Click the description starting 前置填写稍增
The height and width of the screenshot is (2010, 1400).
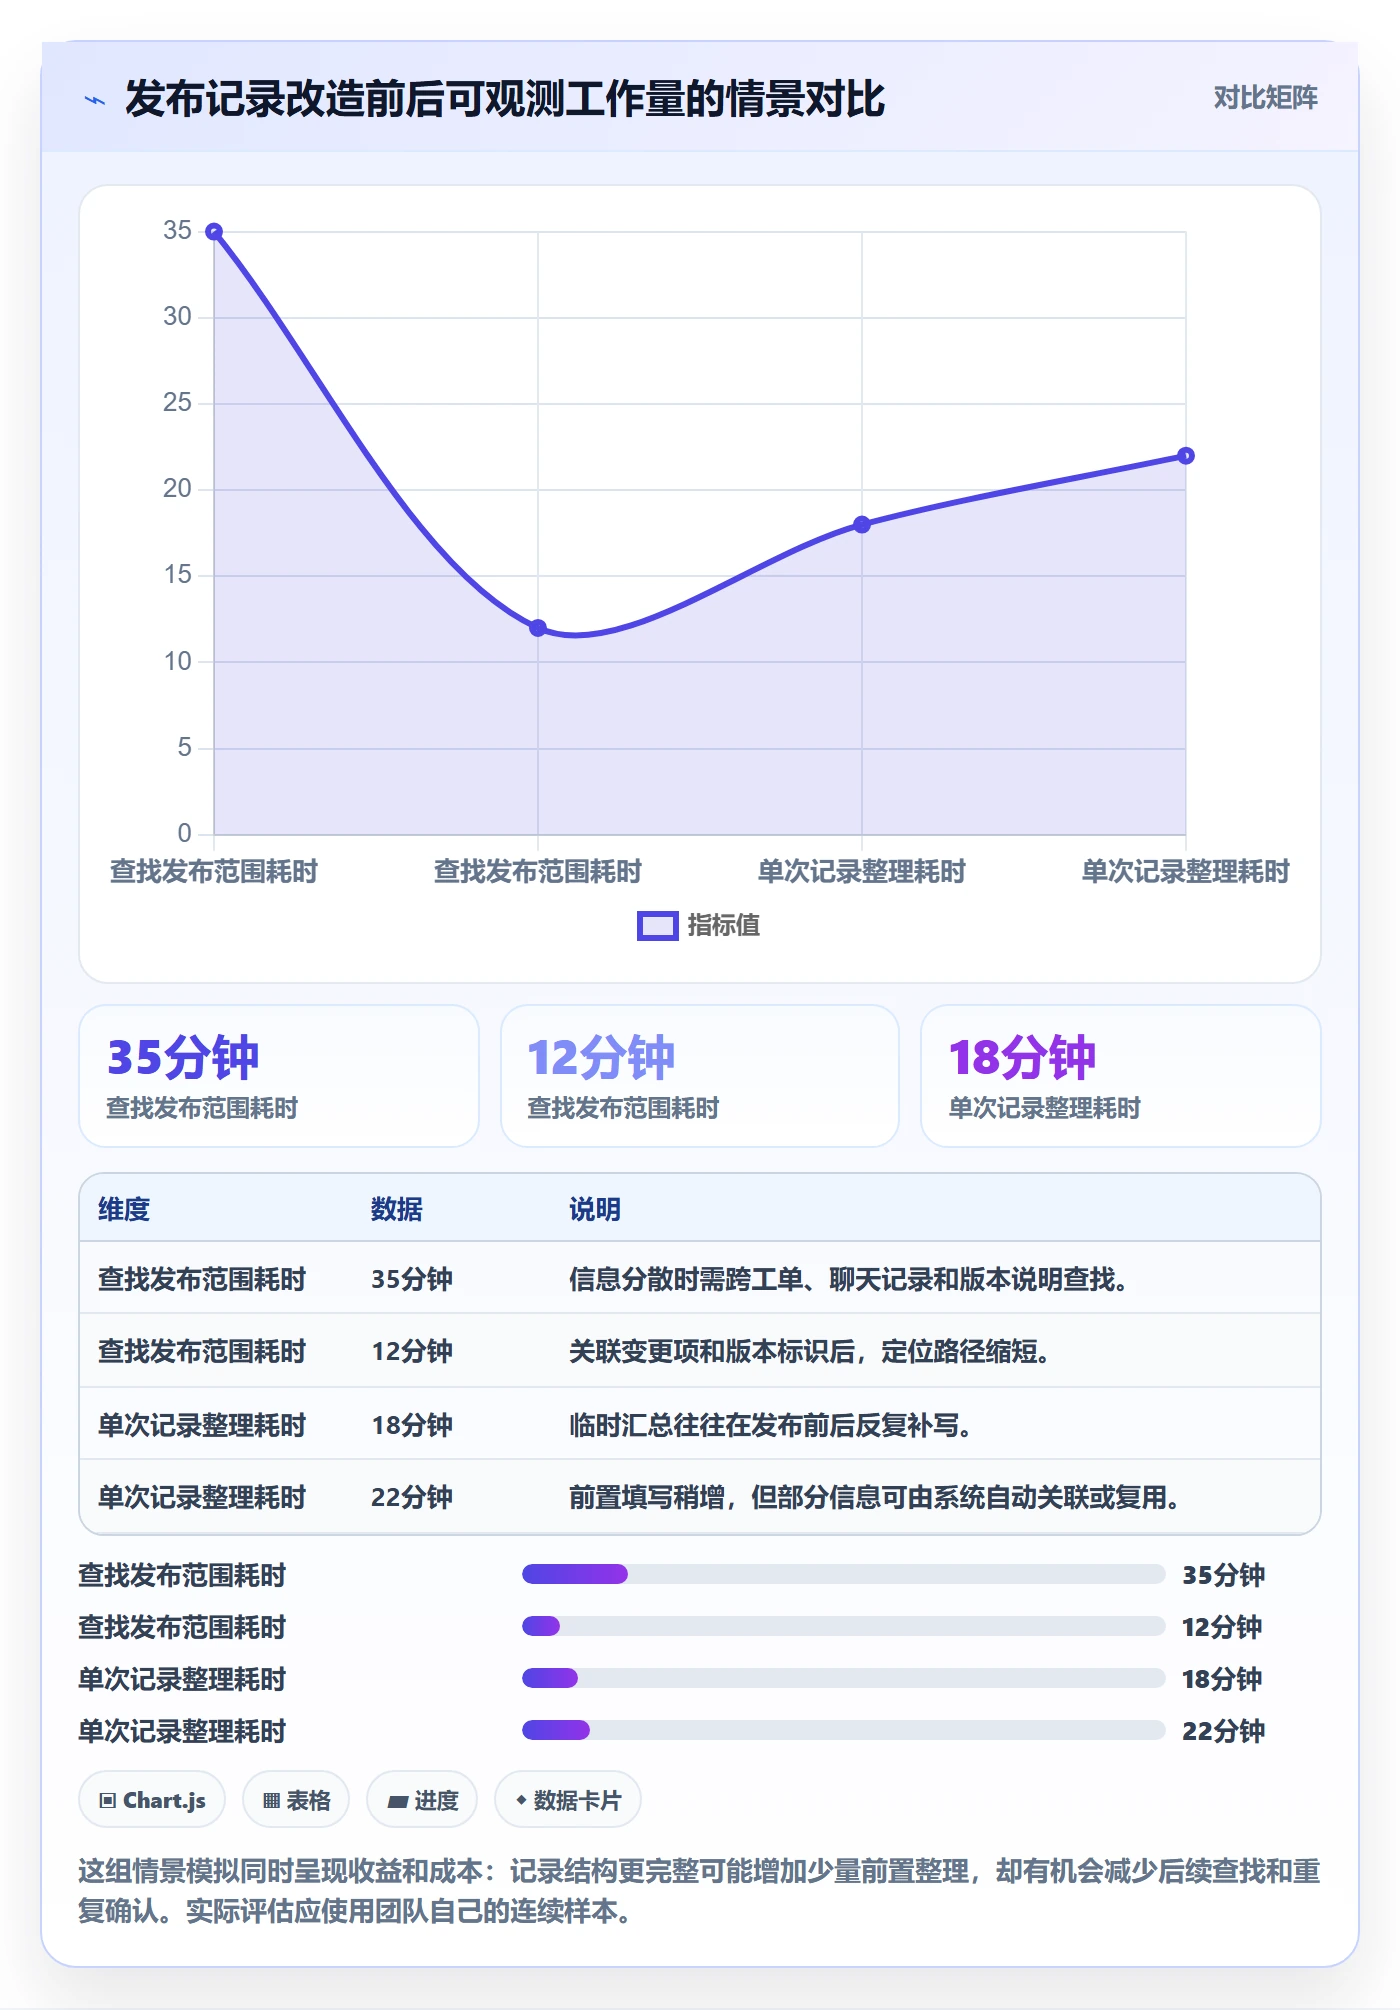875,1497
